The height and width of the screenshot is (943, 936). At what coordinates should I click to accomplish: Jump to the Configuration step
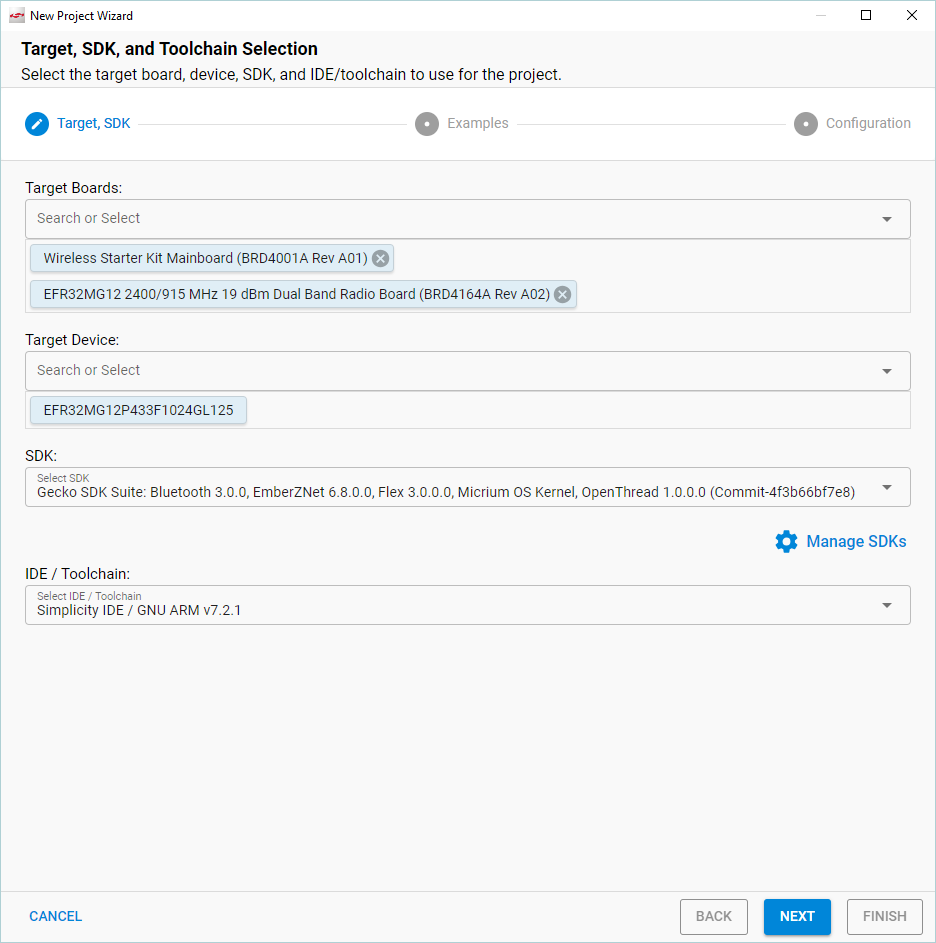868,123
